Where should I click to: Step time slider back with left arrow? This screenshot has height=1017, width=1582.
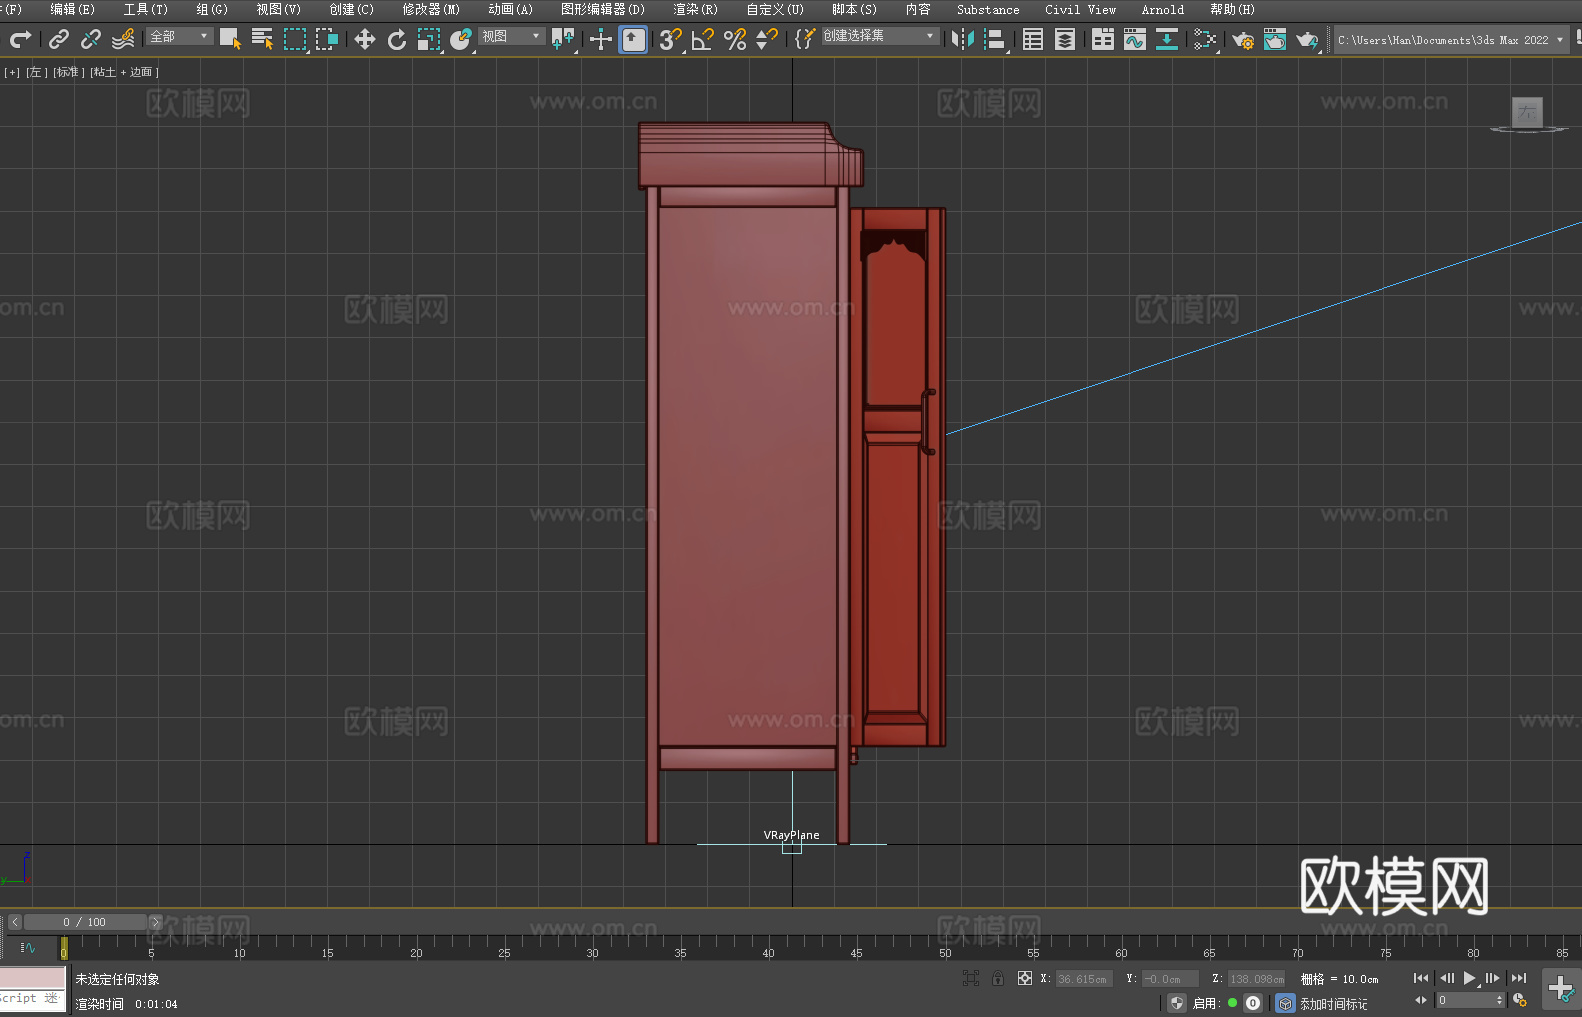(14, 922)
